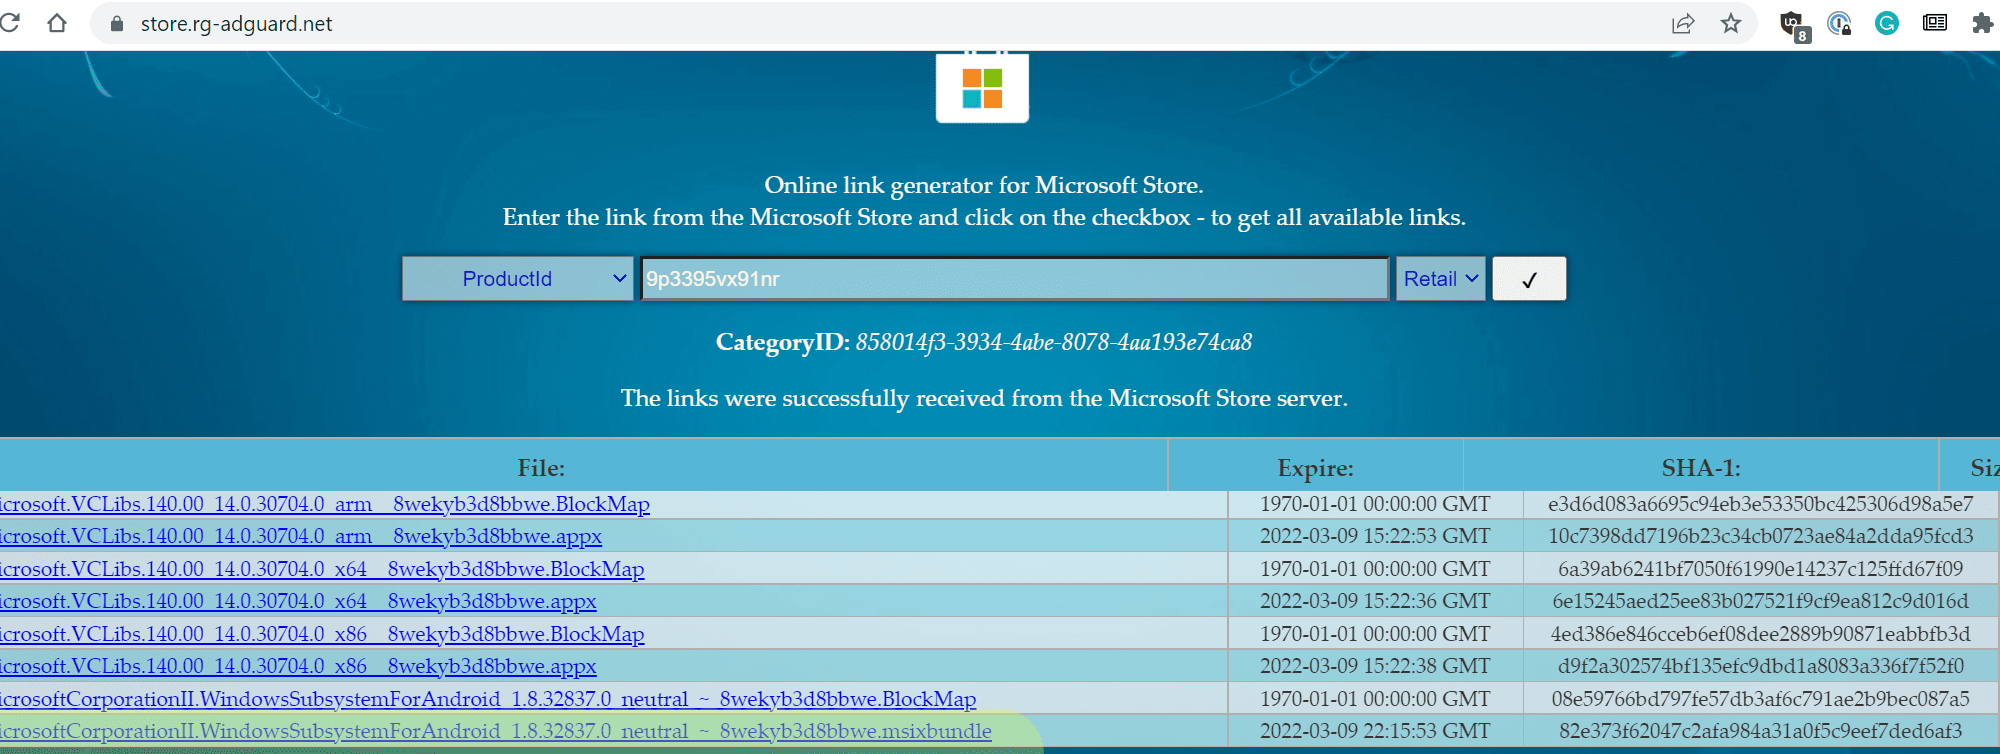View site security lock info
The height and width of the screenshot is (754, 2000).
click(x=117, y=24)
